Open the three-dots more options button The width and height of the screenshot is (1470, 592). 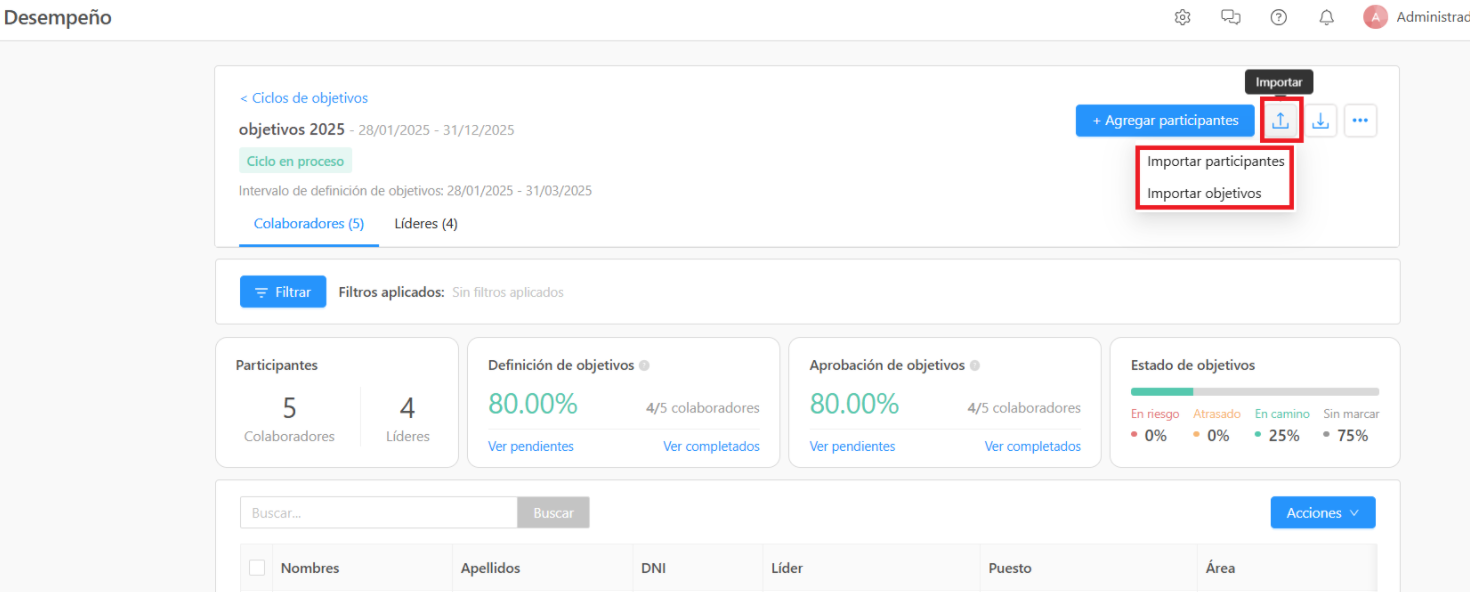[x=1360, y=121]
